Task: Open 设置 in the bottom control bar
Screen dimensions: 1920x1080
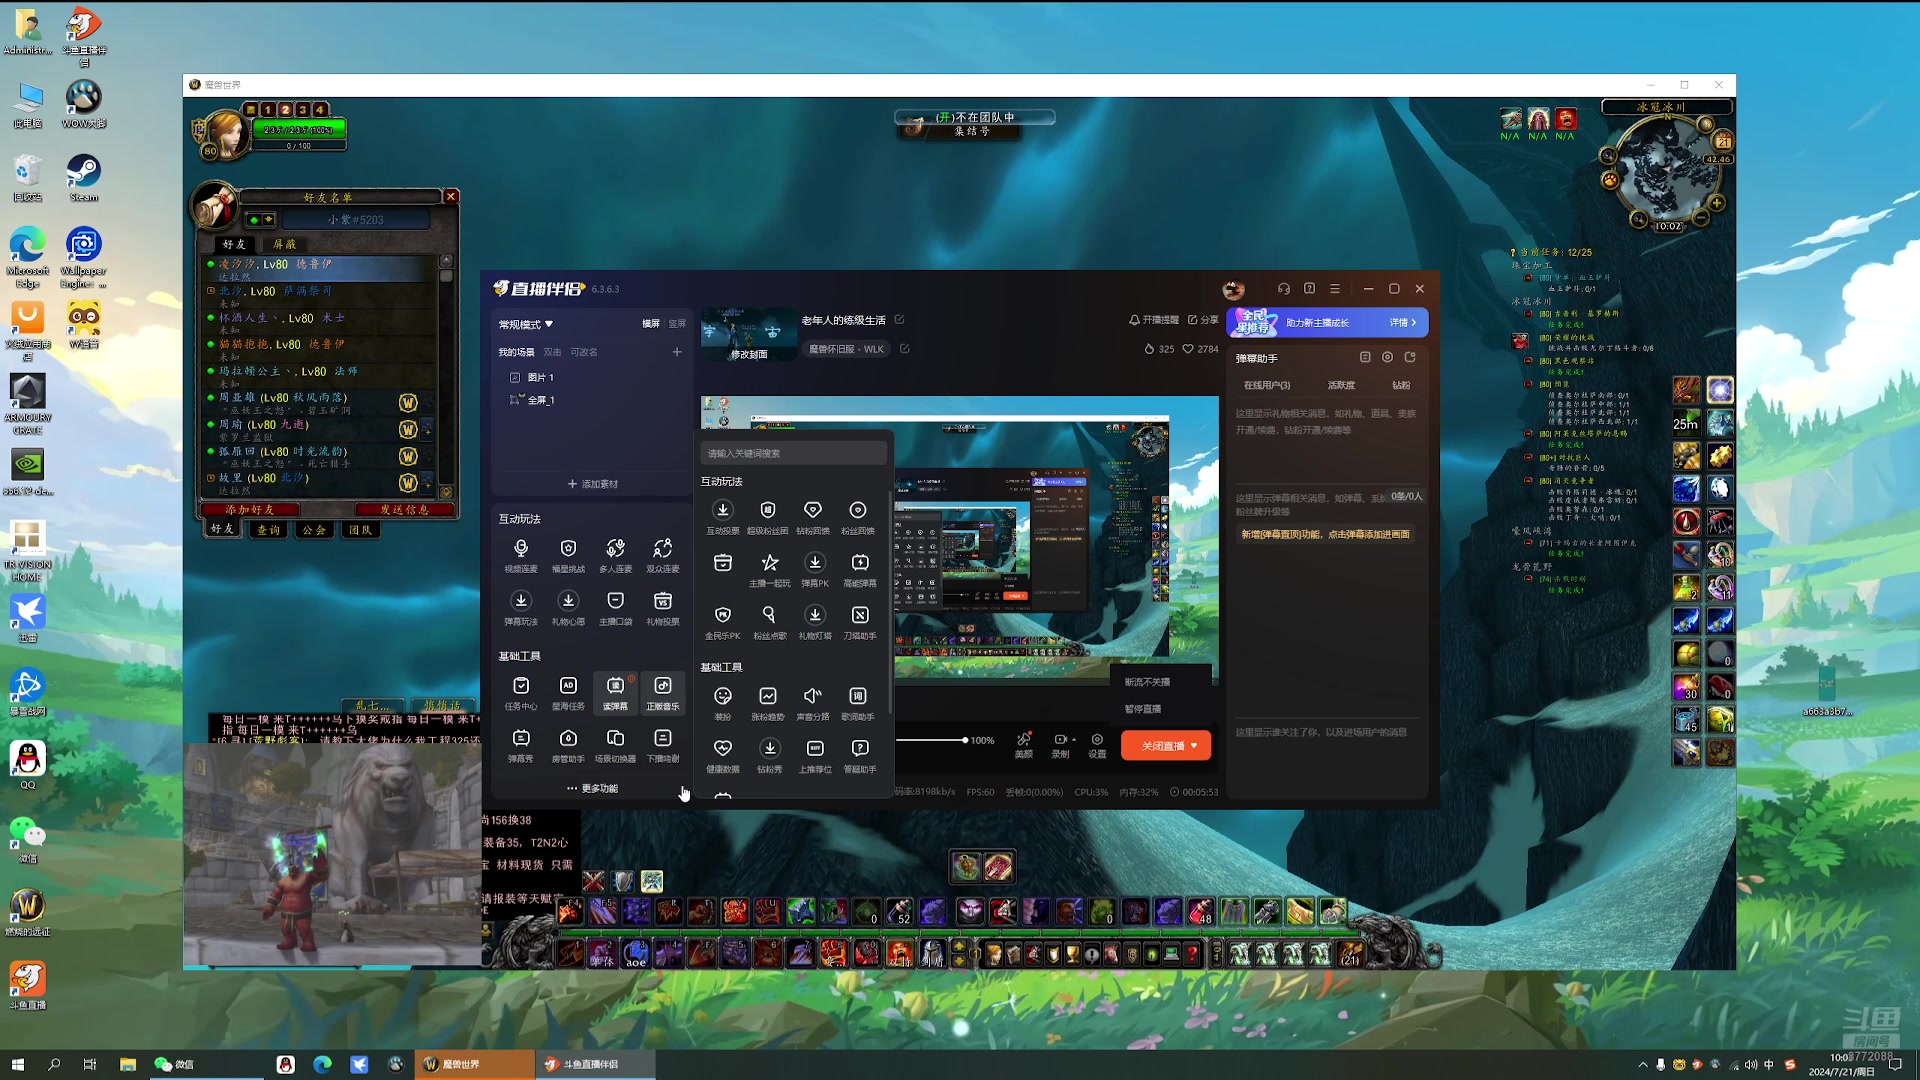Action: point(1097,746)
